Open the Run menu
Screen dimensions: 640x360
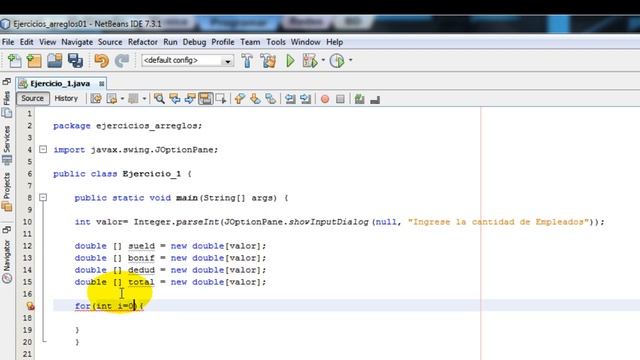pos(170,42)
